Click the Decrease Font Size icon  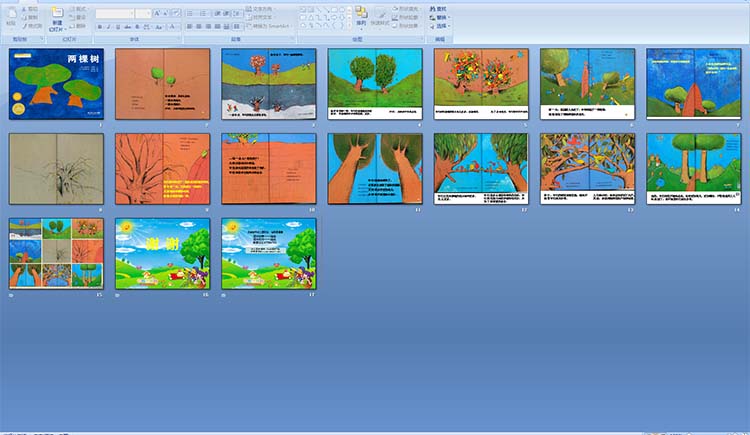click(165, 13)
